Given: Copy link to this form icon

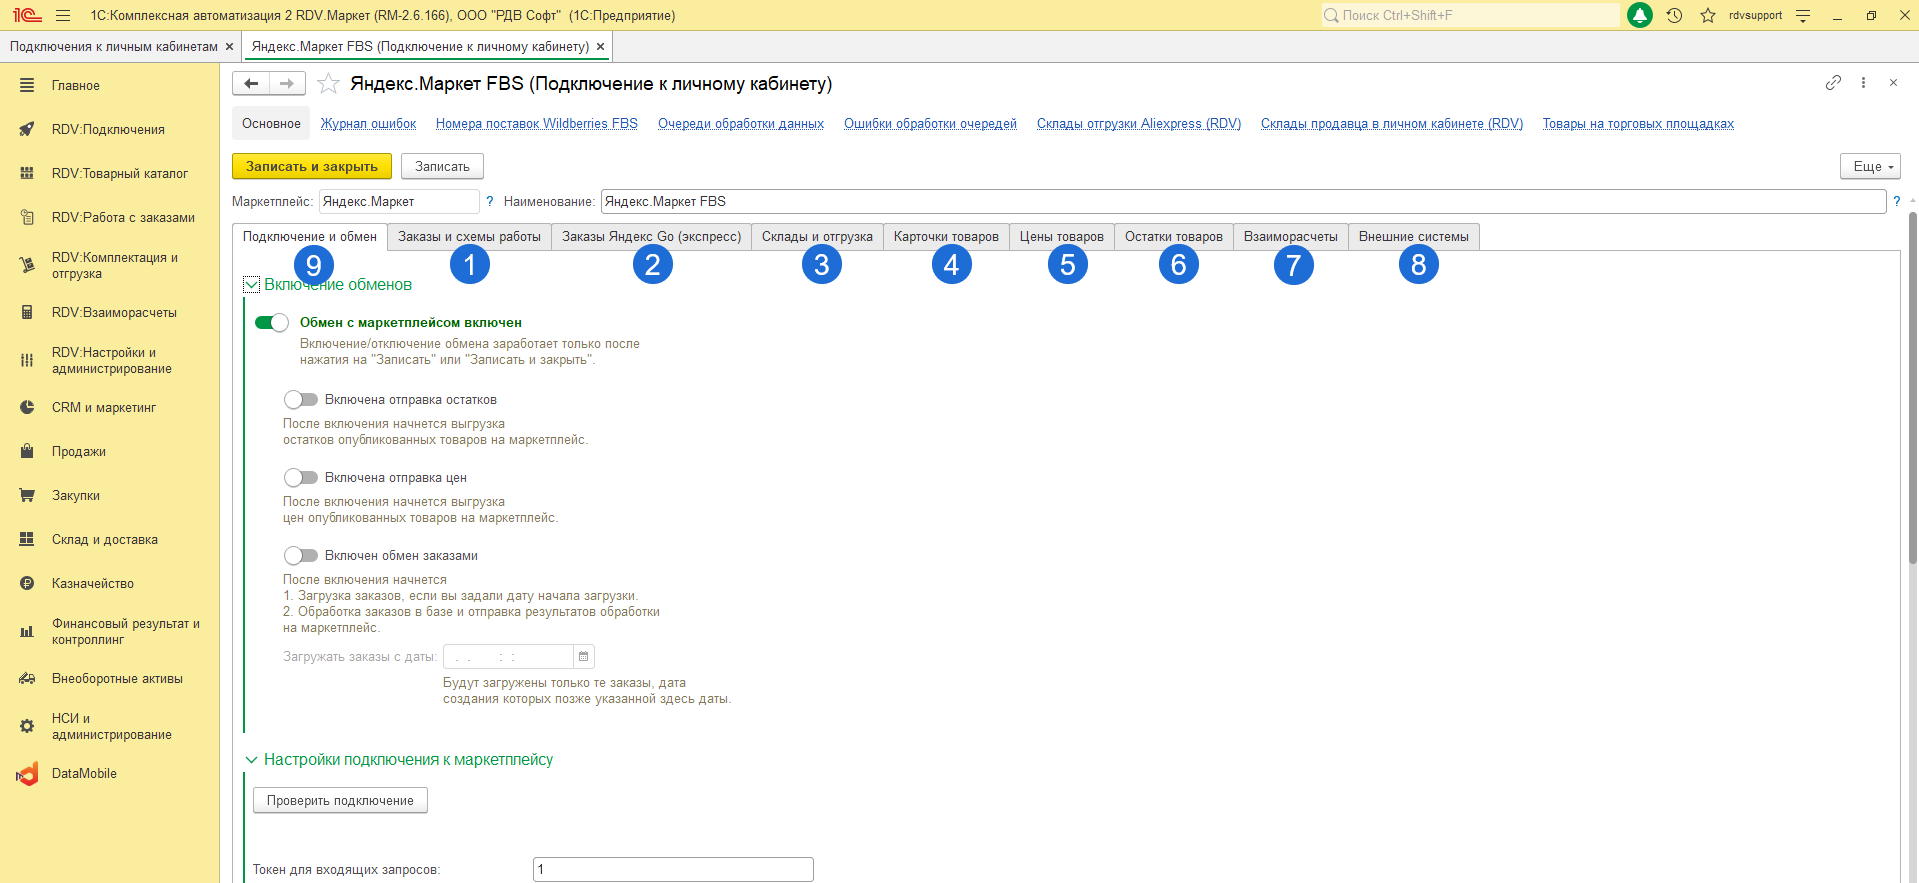Looking at the screenshot, I should click(x=1833, y=83).
